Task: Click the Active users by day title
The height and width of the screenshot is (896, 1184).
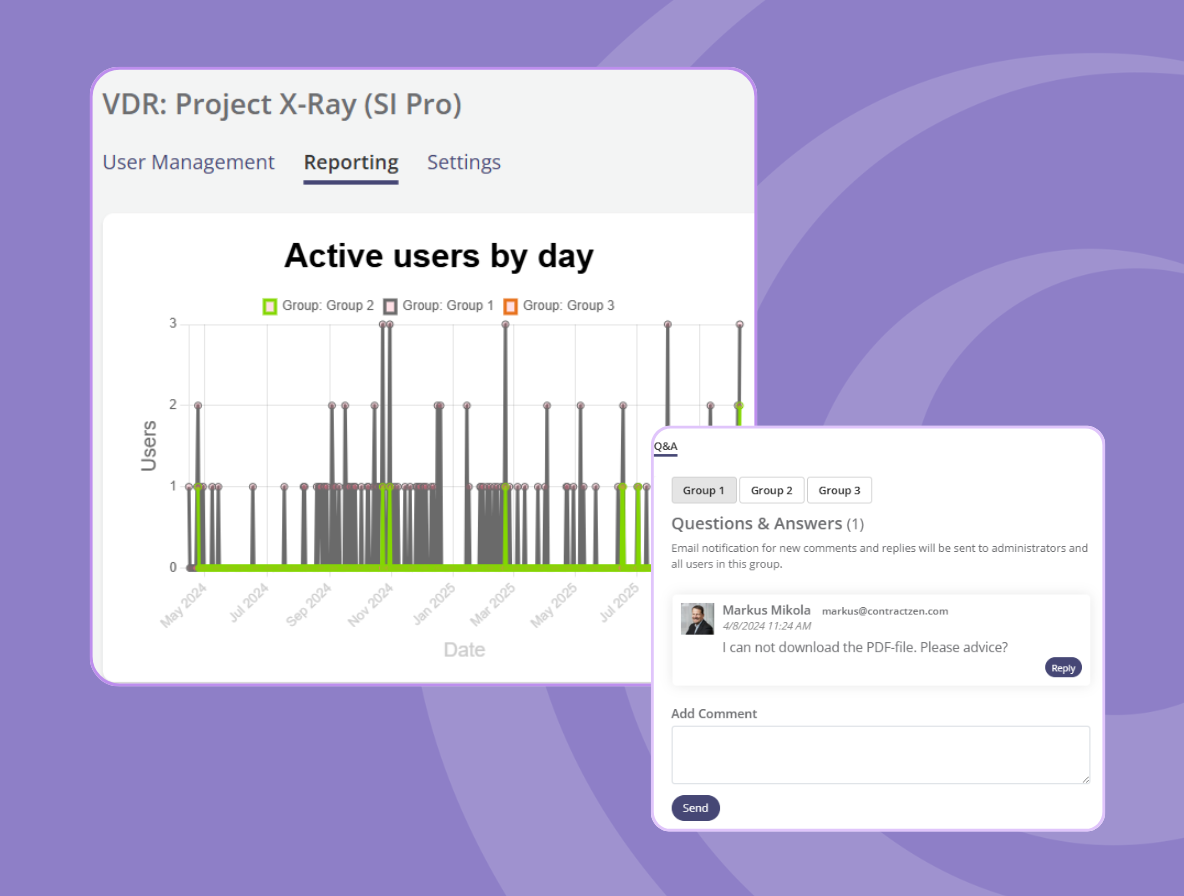Action: (x=438, y=256)
